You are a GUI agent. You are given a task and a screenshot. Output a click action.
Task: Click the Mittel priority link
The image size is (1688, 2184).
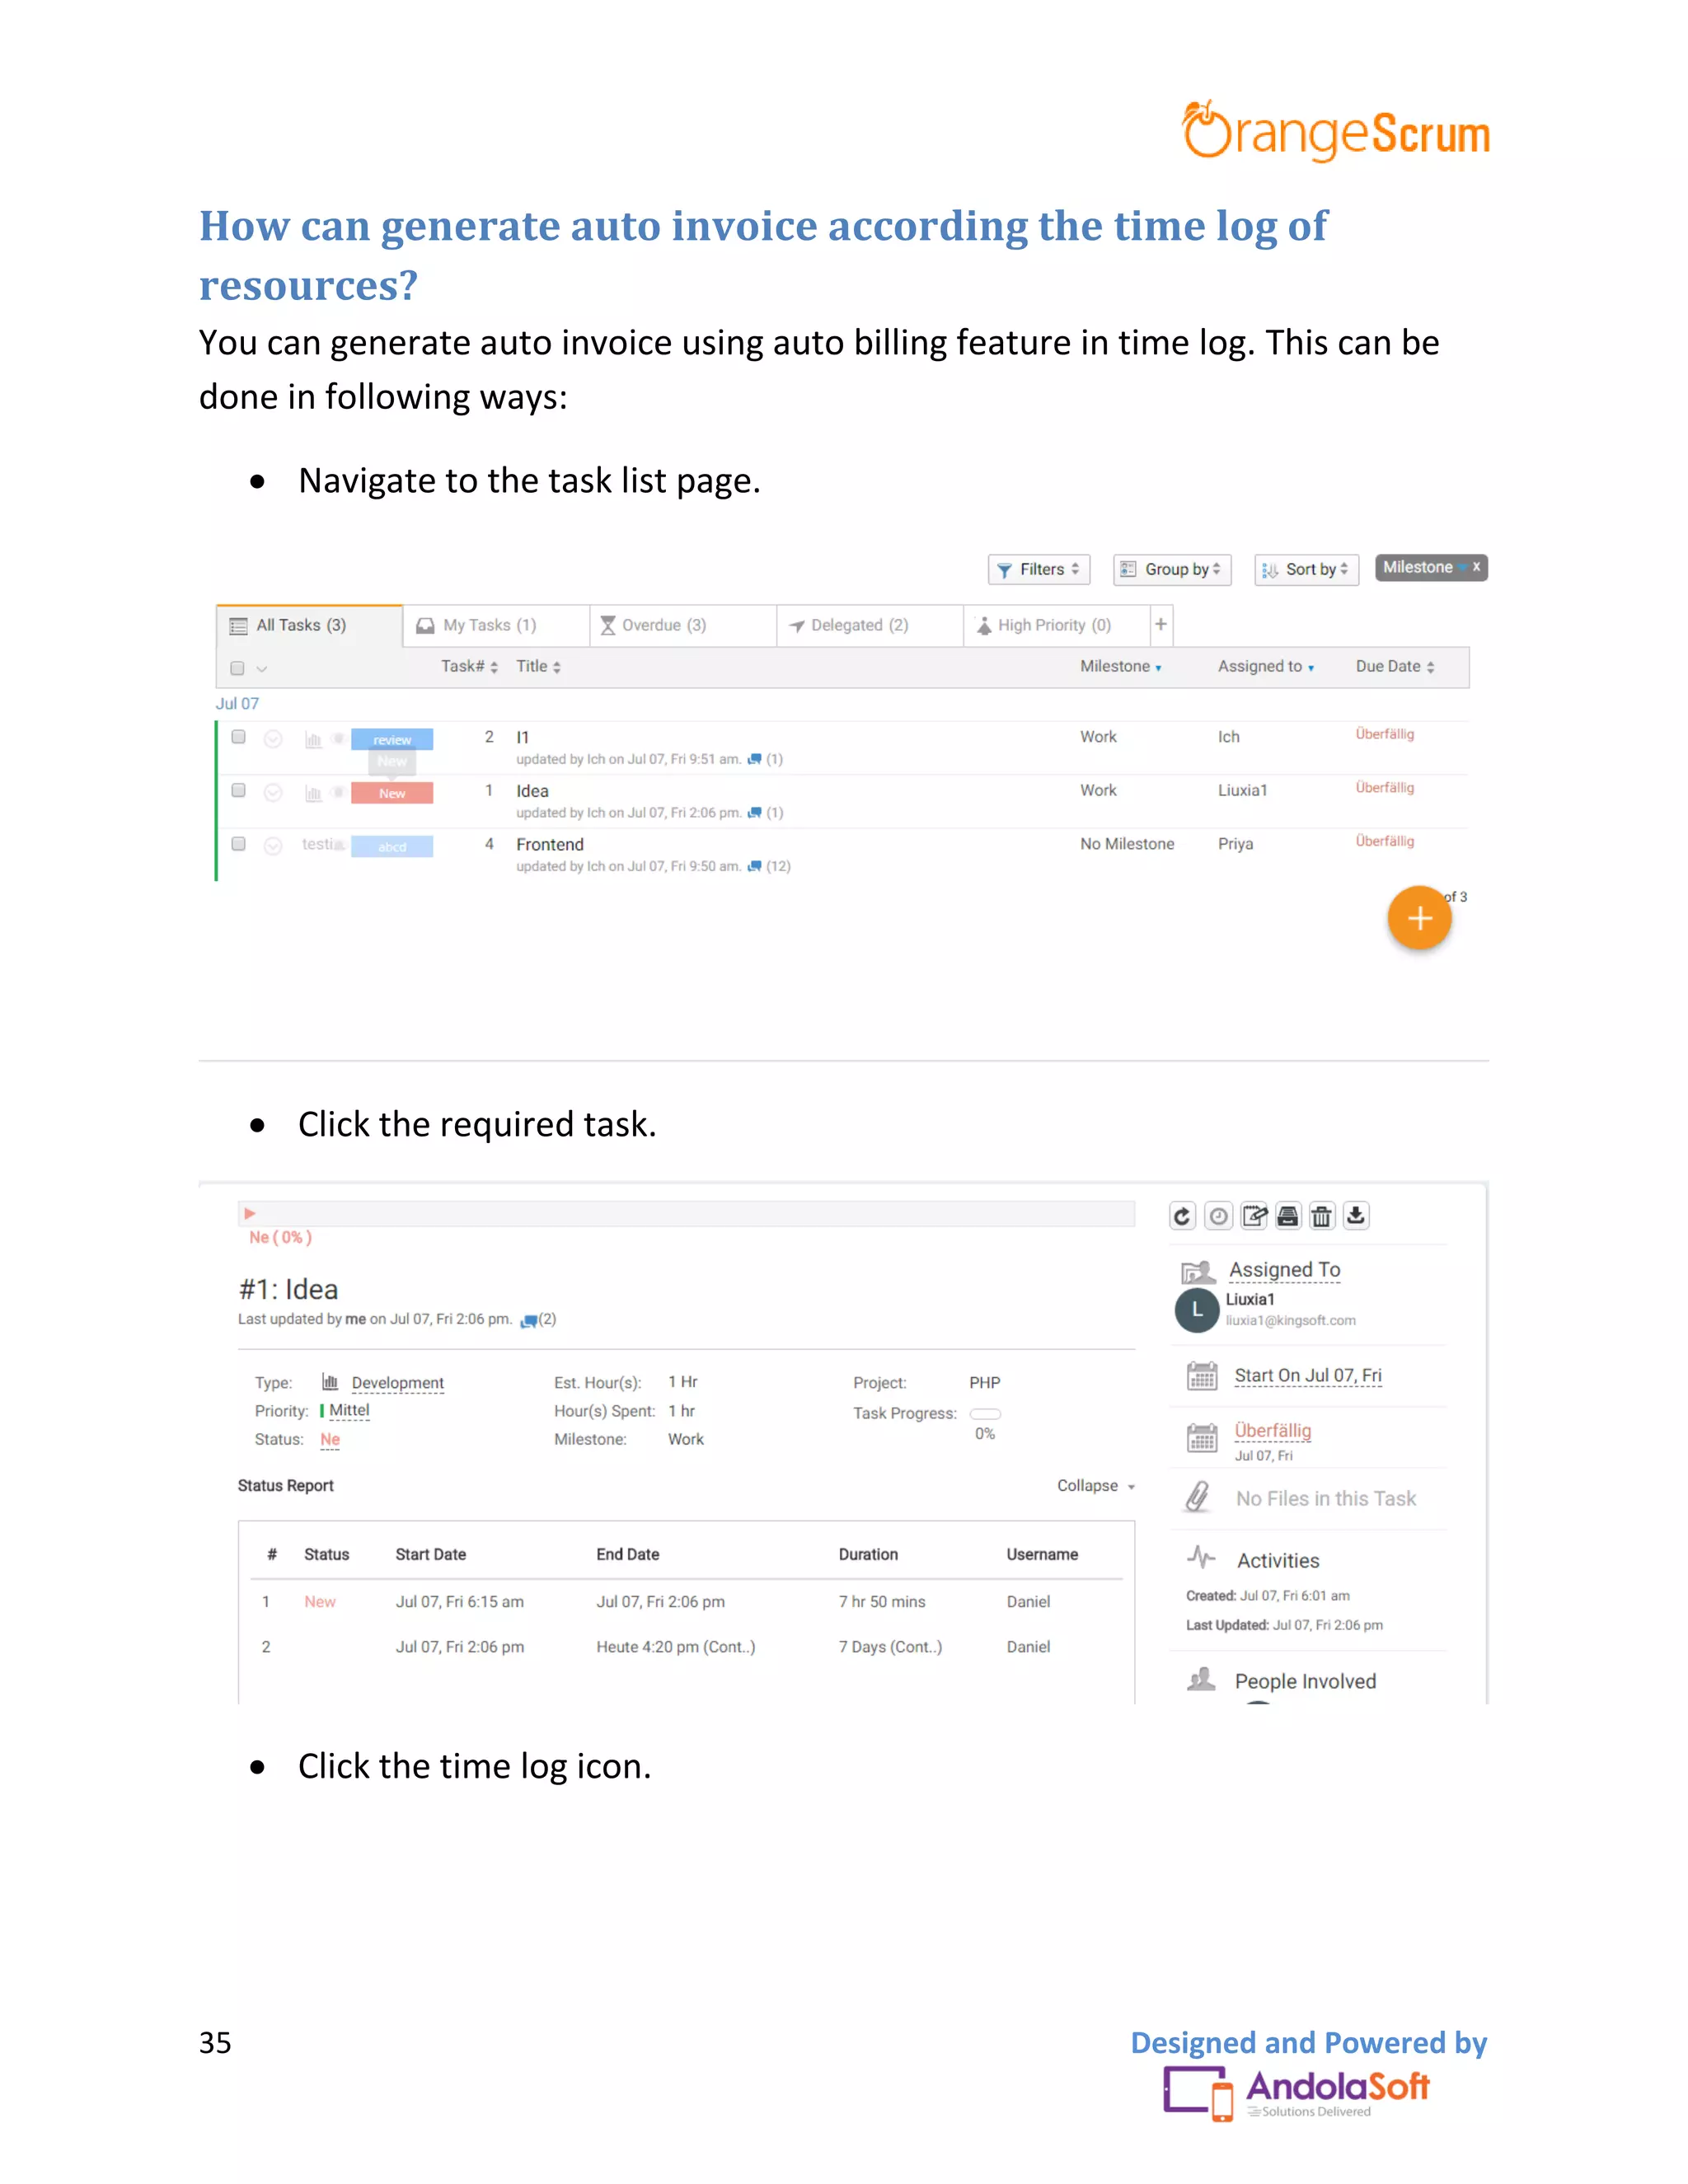[x=349, y=1411]
